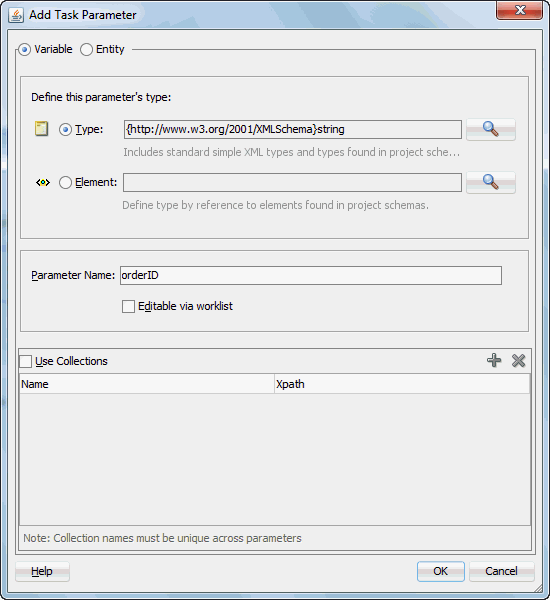
Task: Click the X delete collection icon
Action: [x=518, y=360]
